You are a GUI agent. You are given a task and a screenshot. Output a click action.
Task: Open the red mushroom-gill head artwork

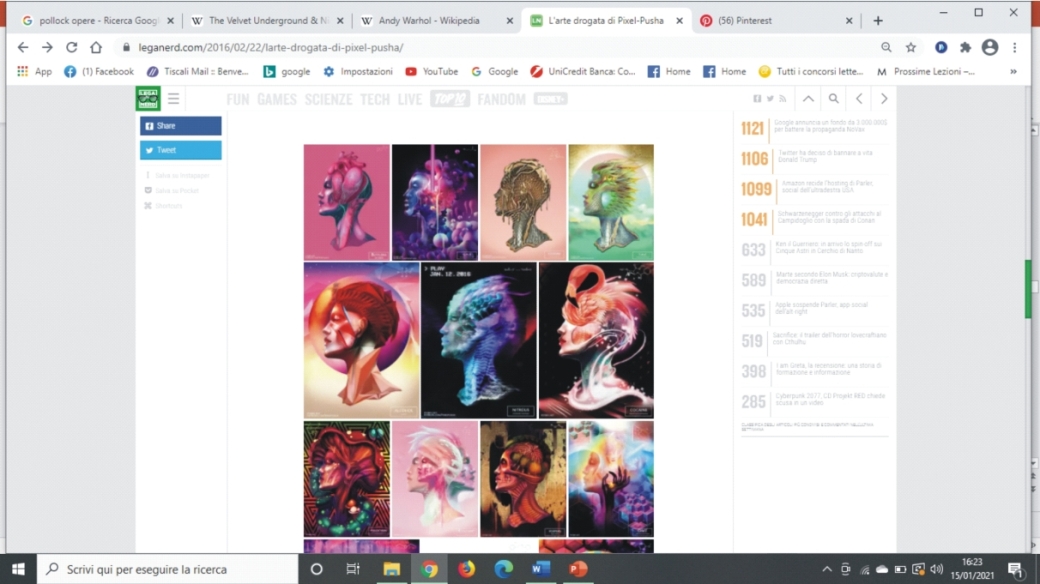pyautogui.click(x=347, y=478)
